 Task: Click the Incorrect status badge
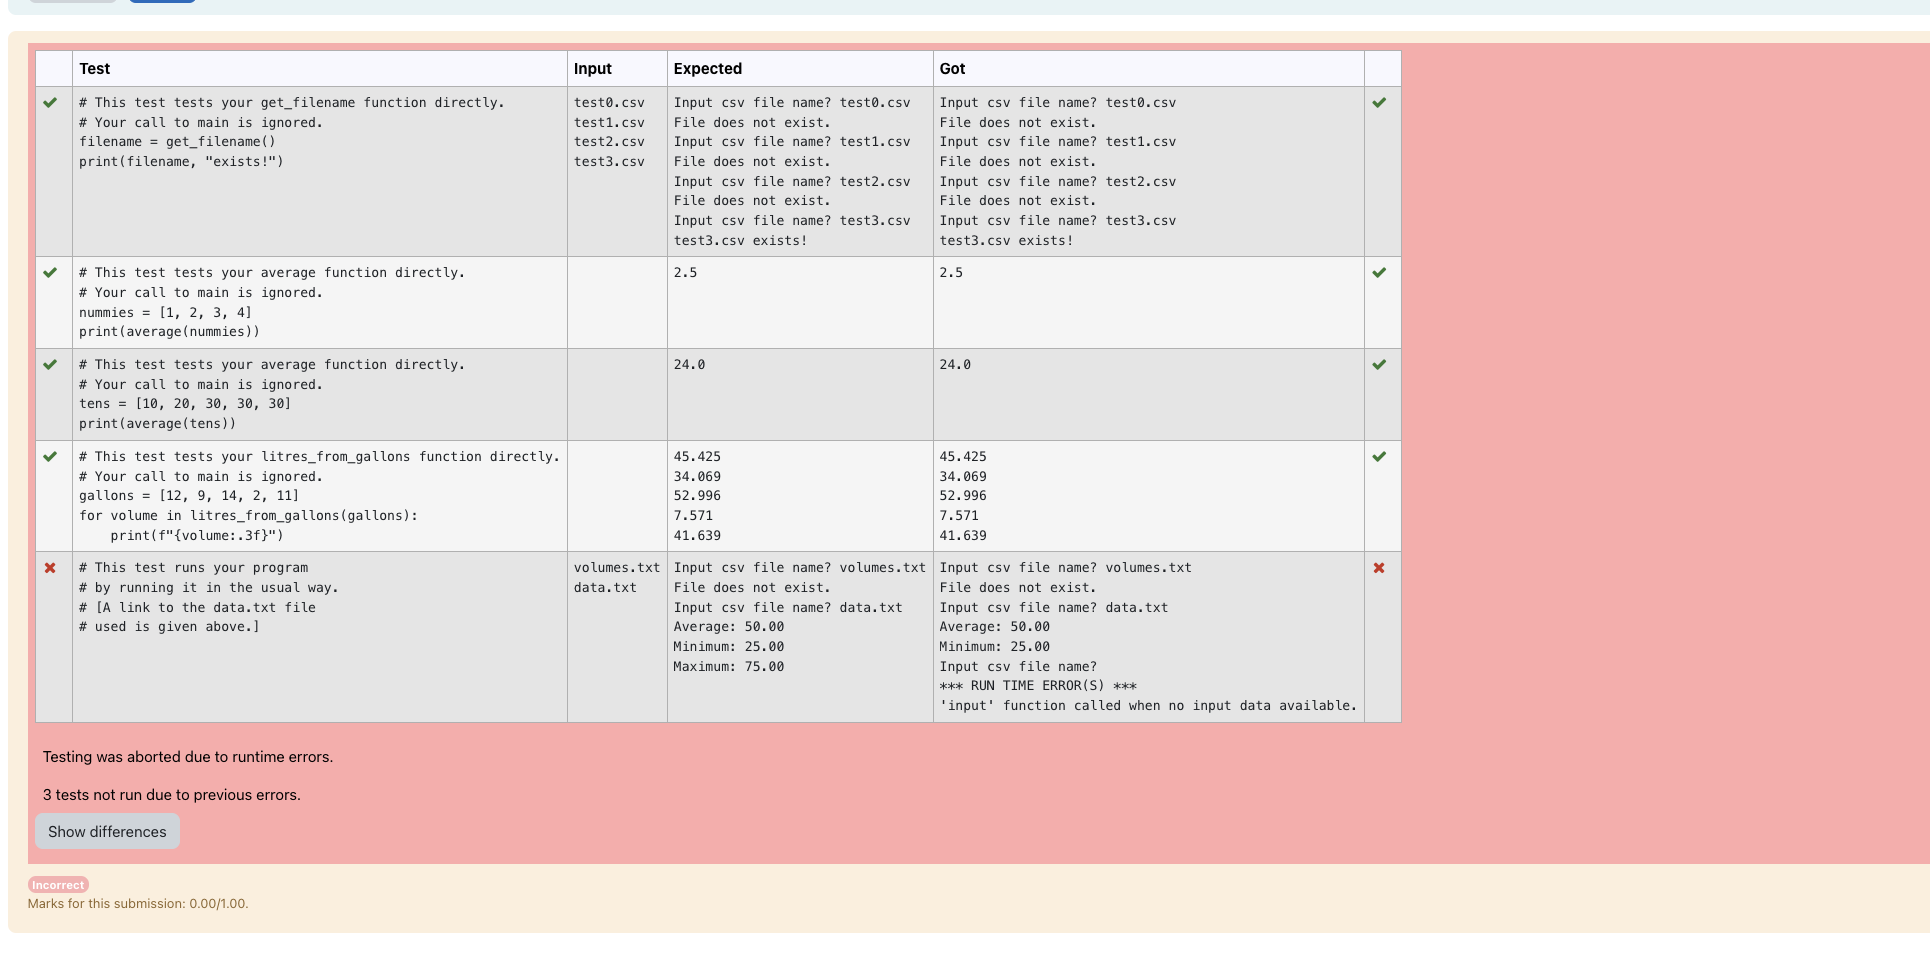click(58, 885)
